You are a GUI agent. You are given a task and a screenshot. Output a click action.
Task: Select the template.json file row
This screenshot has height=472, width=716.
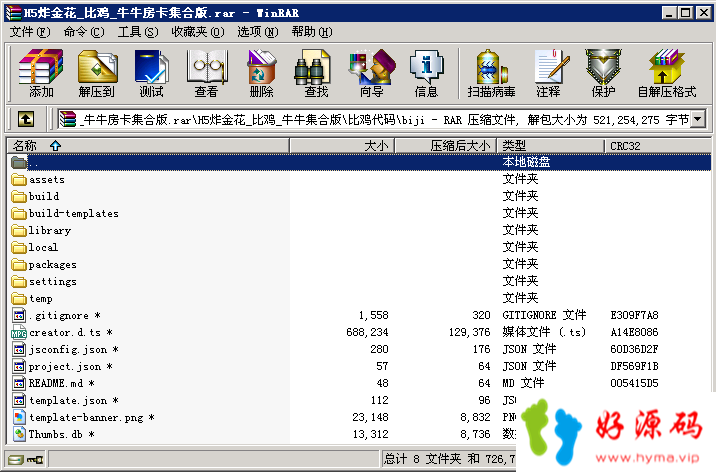coord(263,400)
